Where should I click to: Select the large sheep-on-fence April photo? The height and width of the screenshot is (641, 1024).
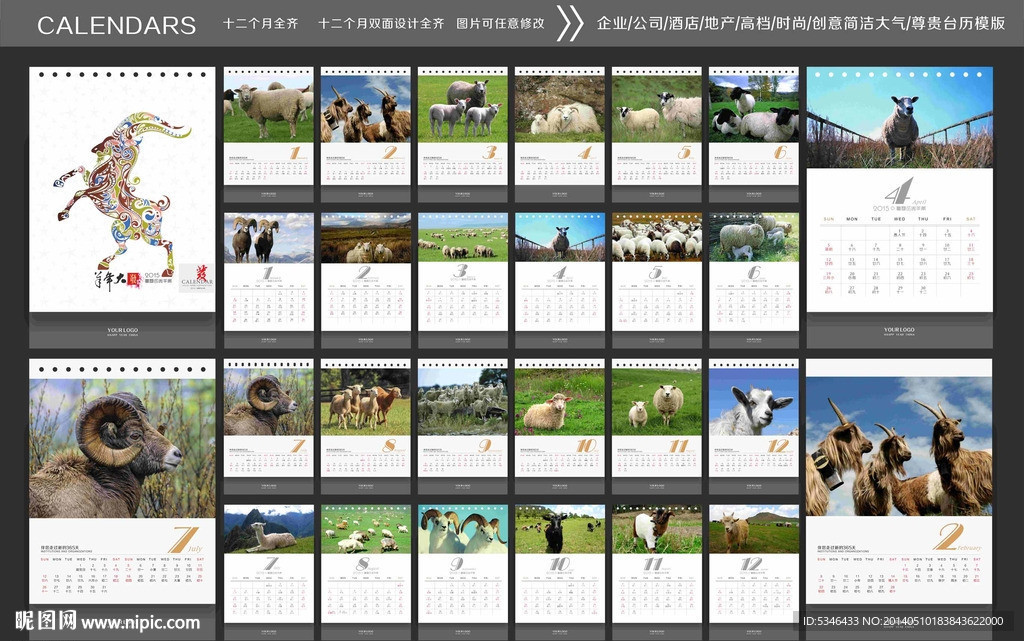click(899, 117)
